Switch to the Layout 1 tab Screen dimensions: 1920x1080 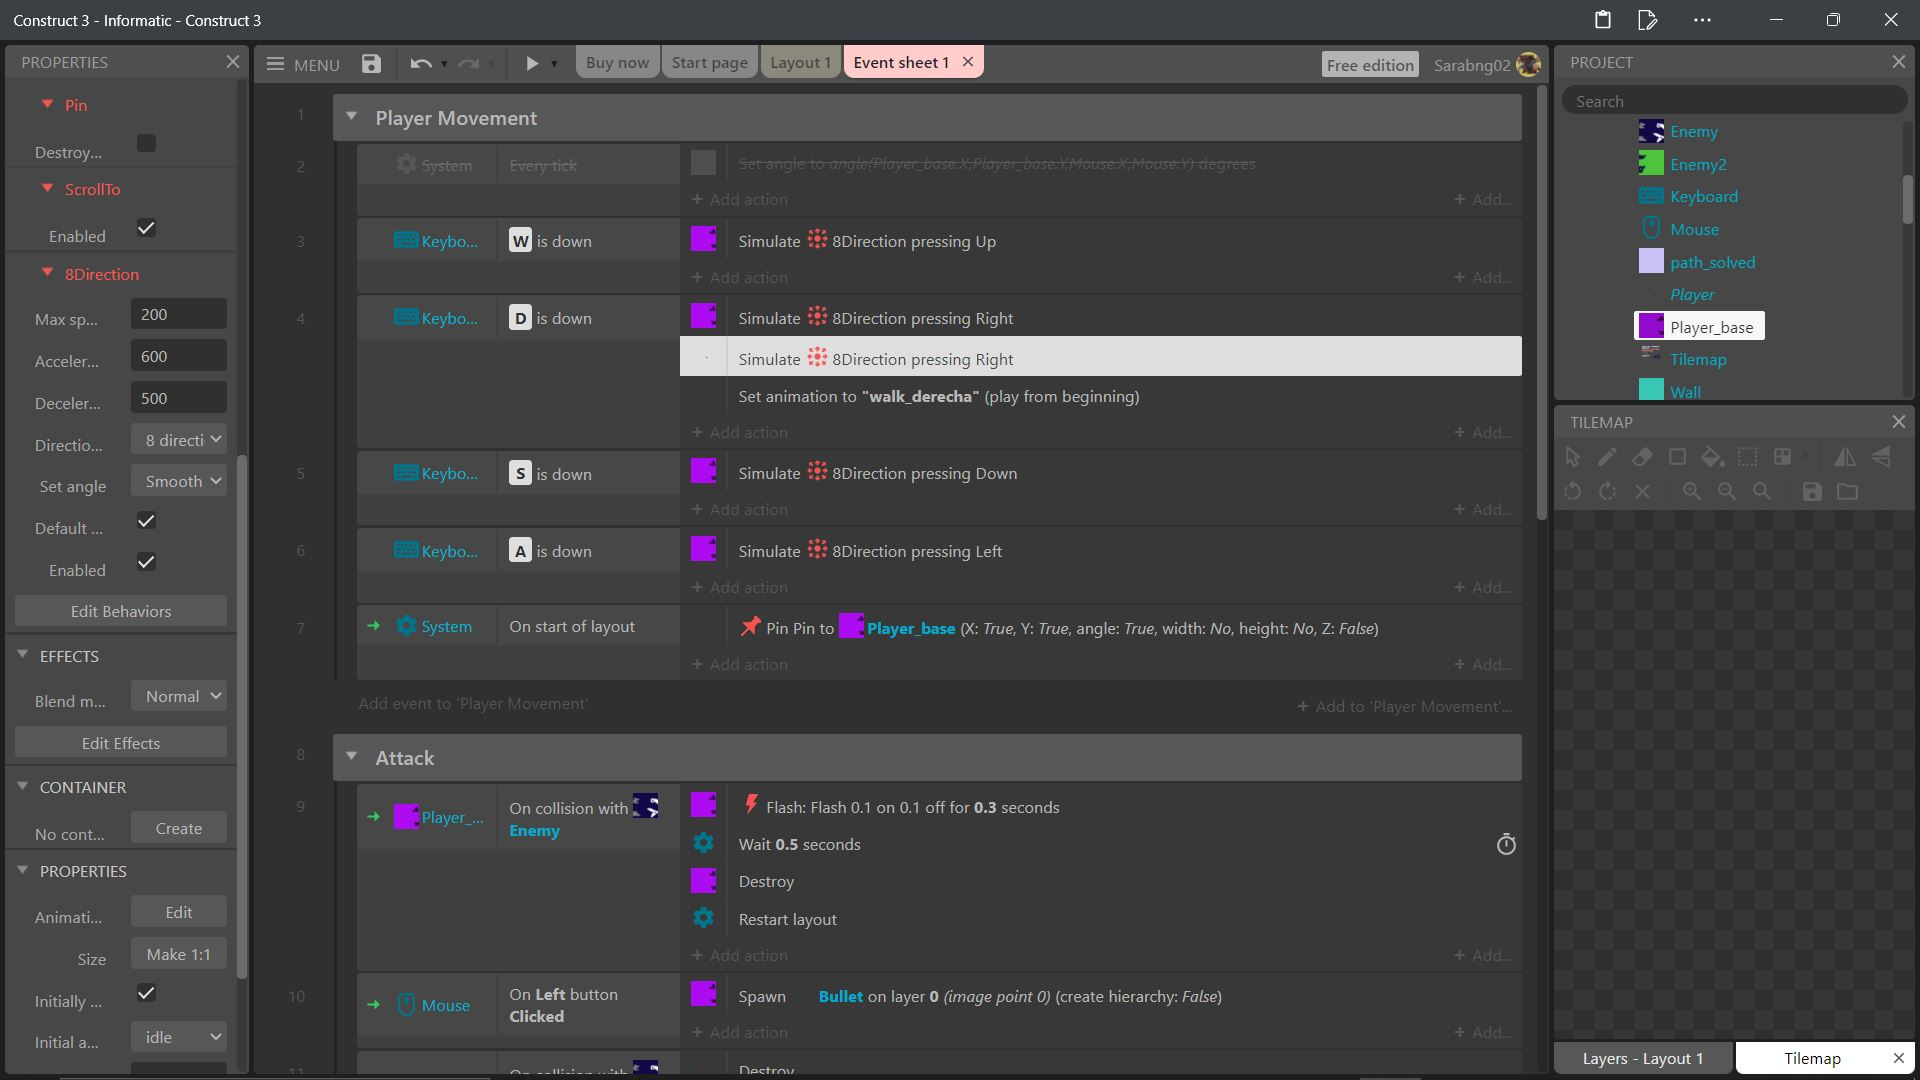[800, 62]
